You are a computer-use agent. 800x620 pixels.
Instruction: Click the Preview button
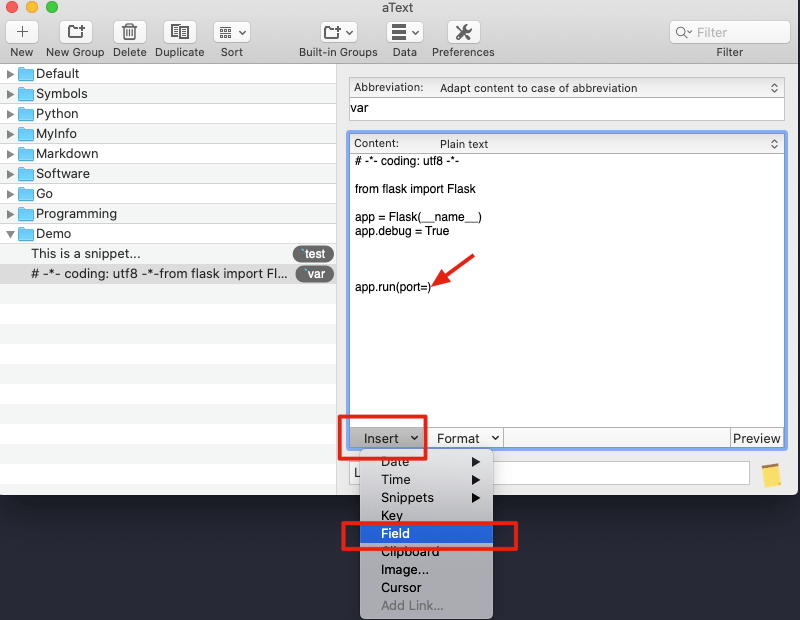tap(756, 438)
